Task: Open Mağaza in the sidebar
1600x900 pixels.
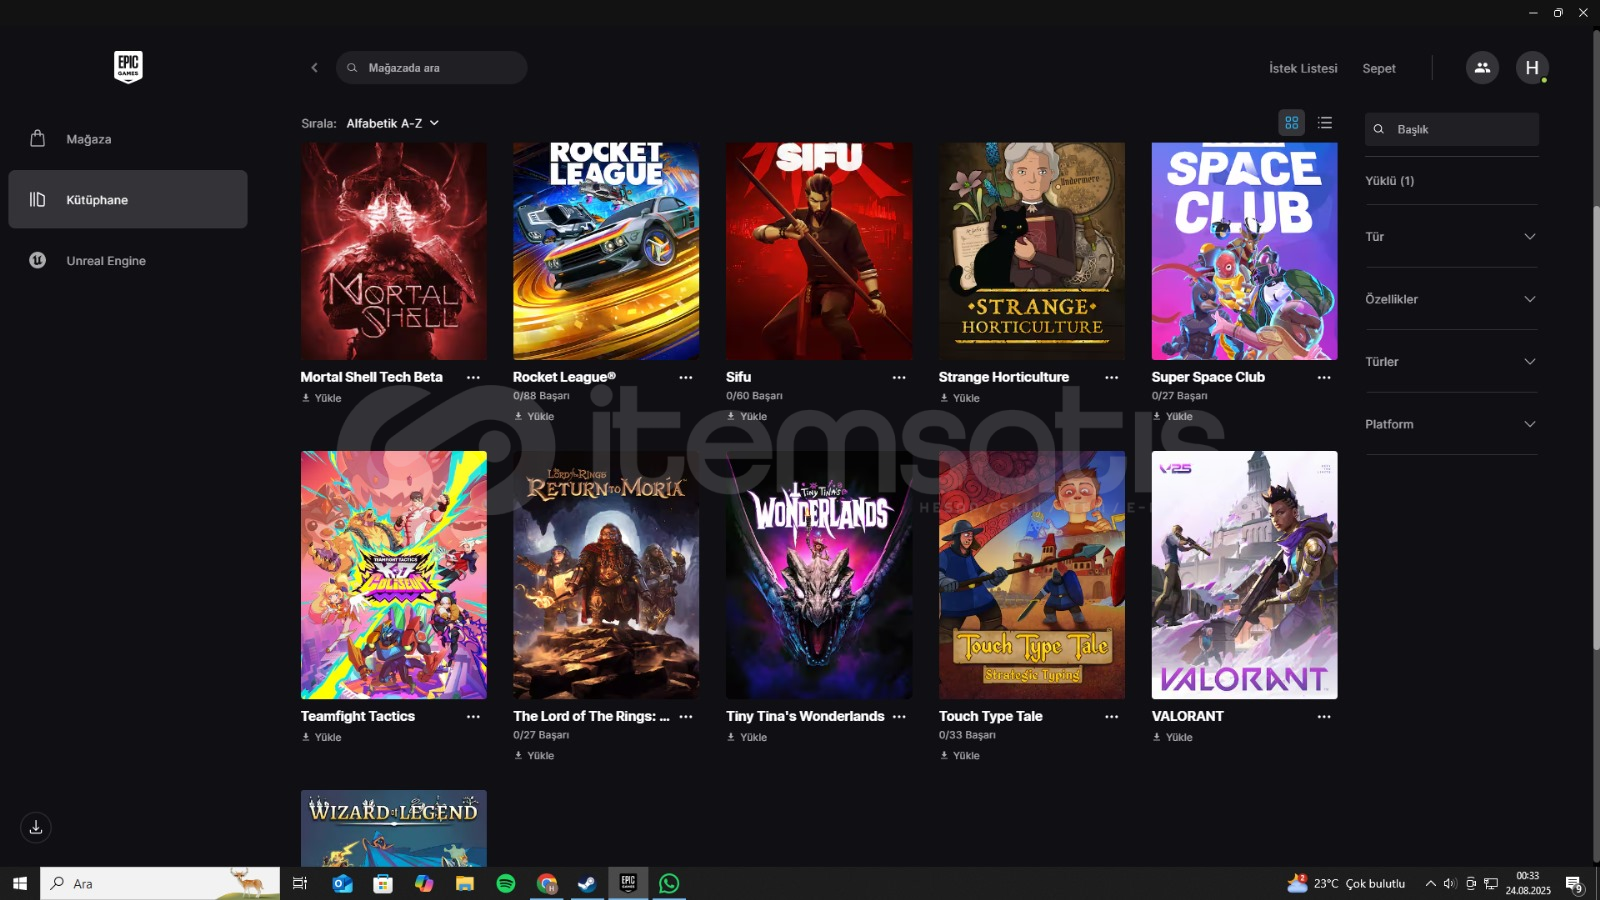Action: pyautogui.click(x=128, y=139)
